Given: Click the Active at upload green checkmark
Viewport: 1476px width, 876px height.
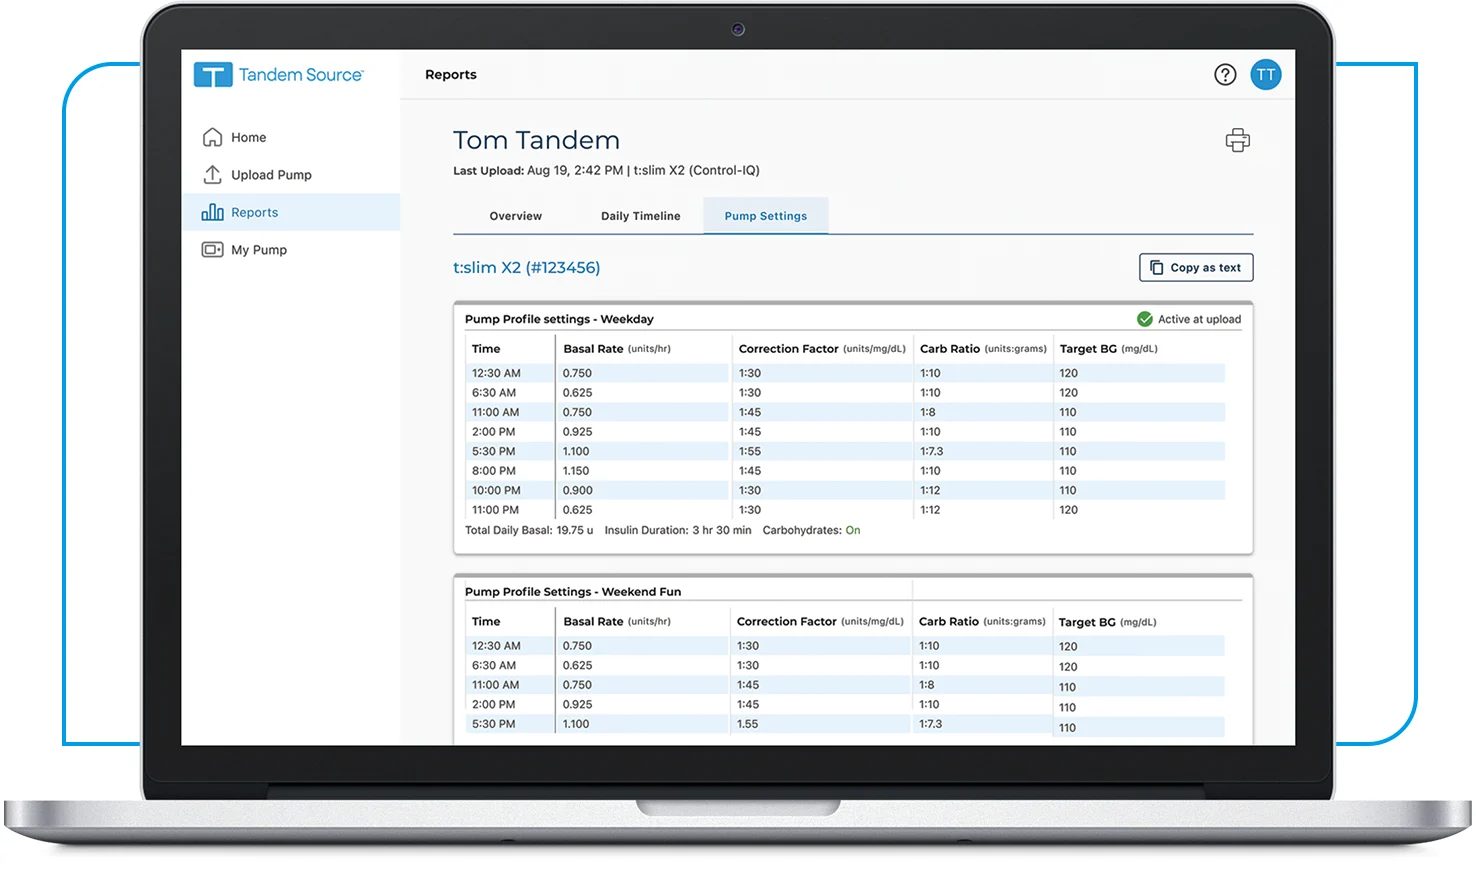Looking at the screenshot, I should [1145, 319].
